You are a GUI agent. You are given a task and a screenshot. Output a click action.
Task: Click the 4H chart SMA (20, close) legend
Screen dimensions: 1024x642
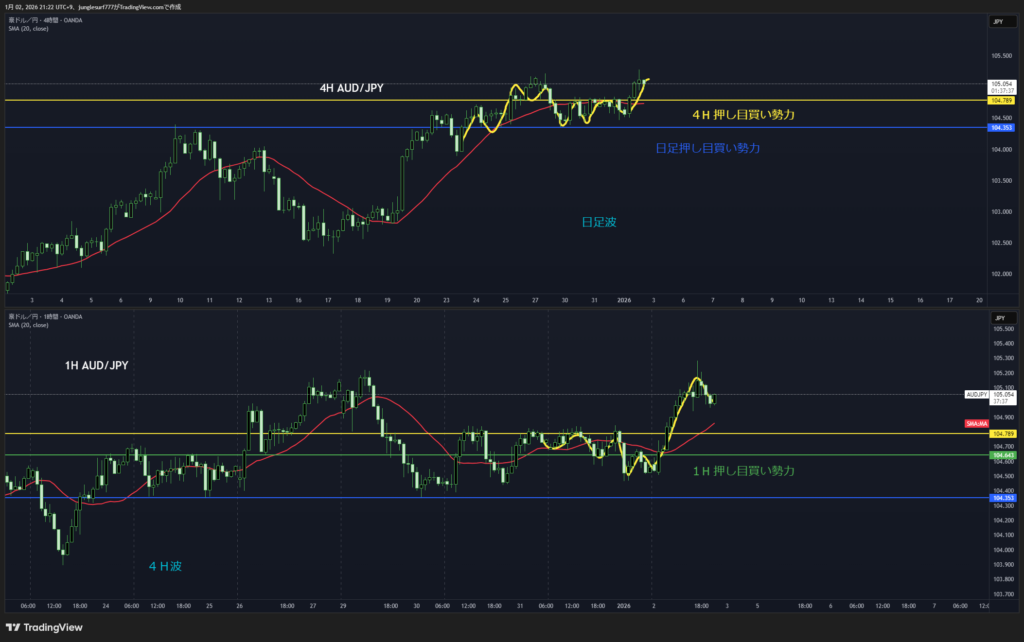point(27,28)
